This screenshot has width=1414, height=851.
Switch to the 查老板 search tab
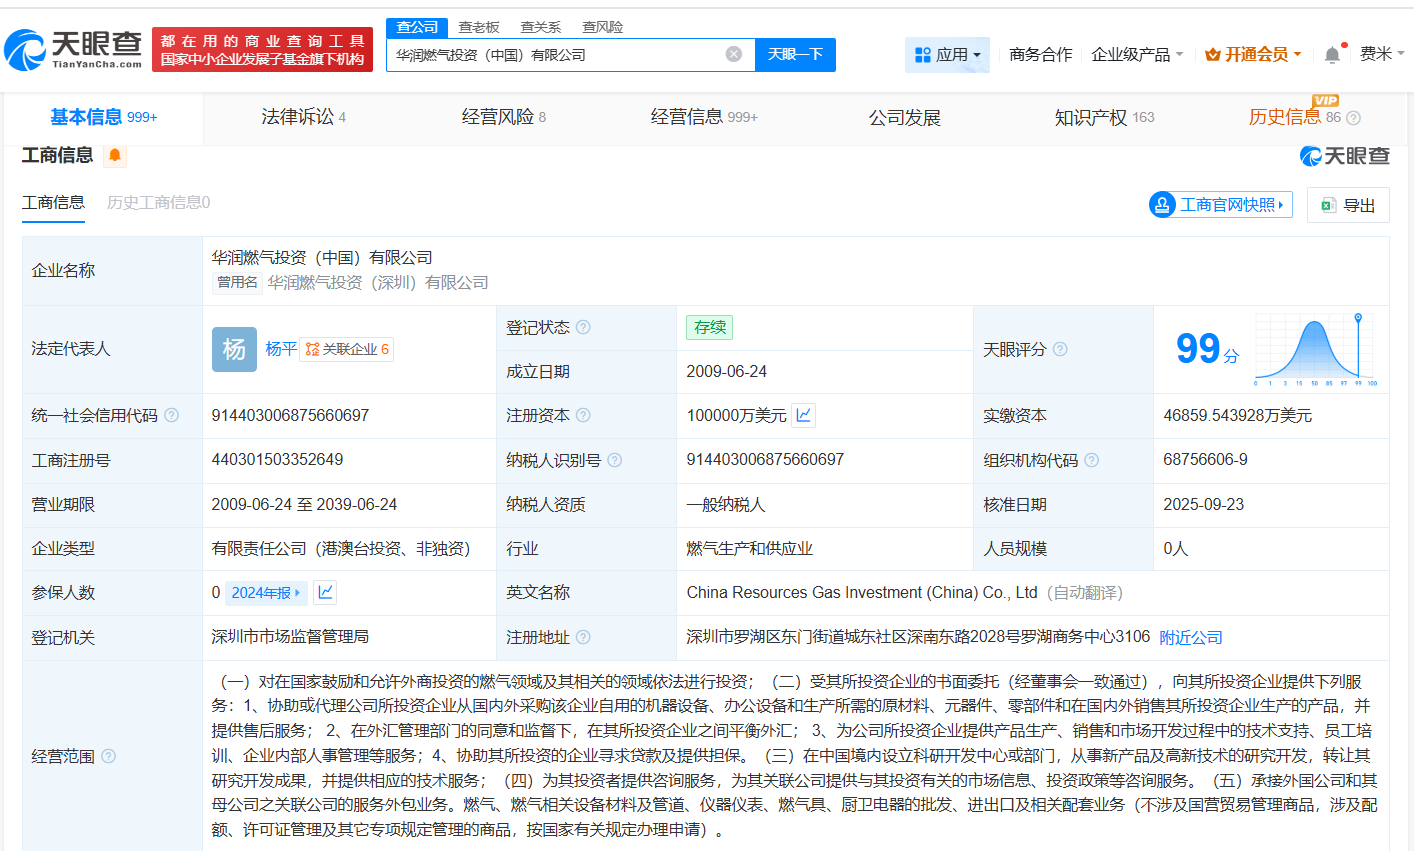pyautogui.click(x=479, y=27)
